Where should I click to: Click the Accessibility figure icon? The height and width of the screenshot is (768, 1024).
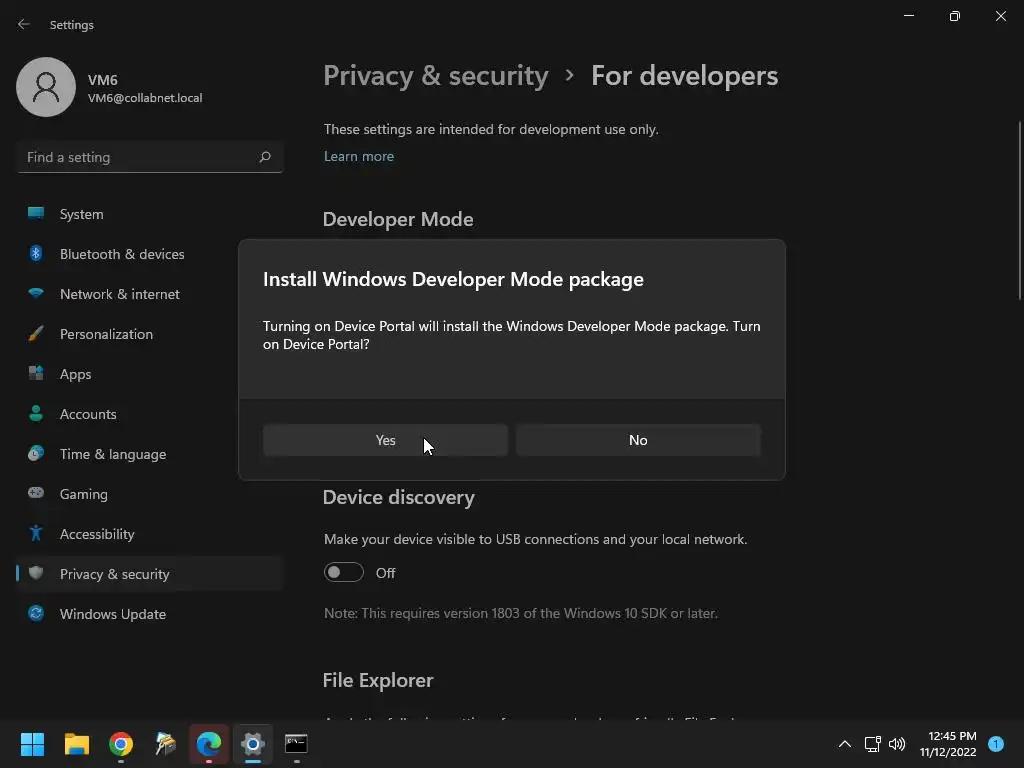36,534
